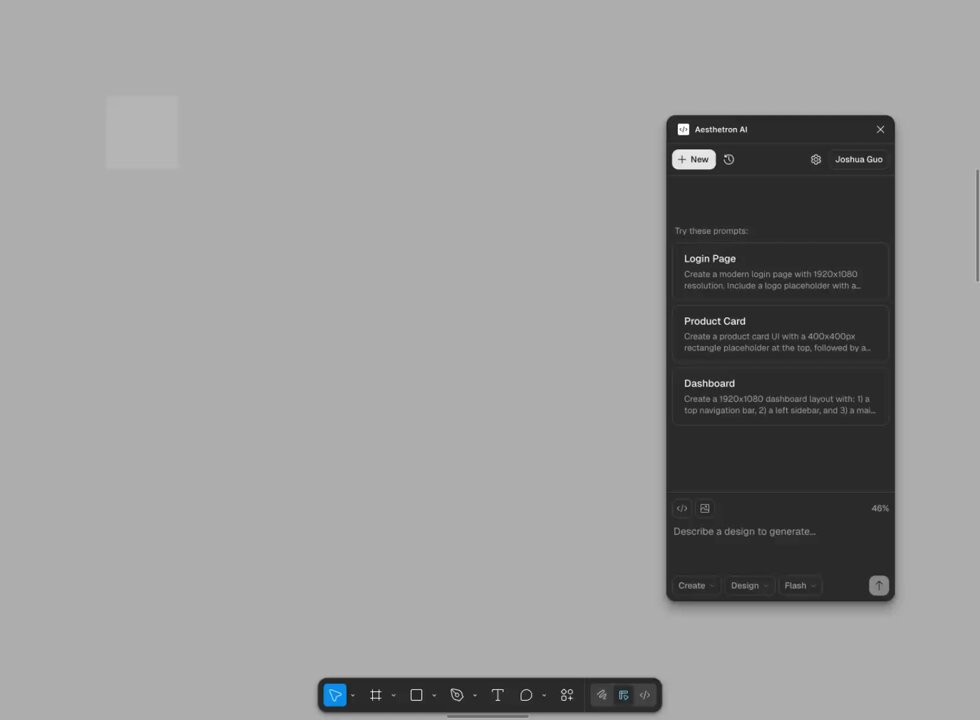Select the Frame tool
980x720 pixels.
point(376,695)
